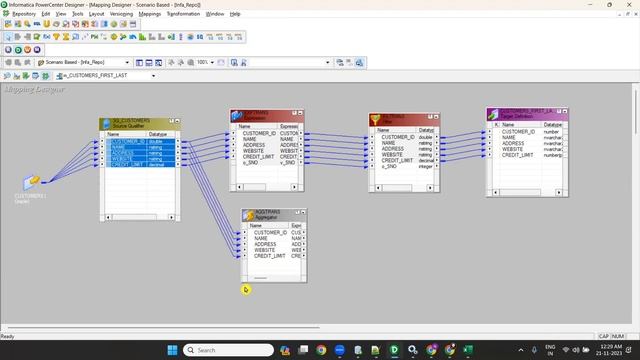Open the Repository menu
The height and width of the screenshot is (360, 640).
coord(24,14)
